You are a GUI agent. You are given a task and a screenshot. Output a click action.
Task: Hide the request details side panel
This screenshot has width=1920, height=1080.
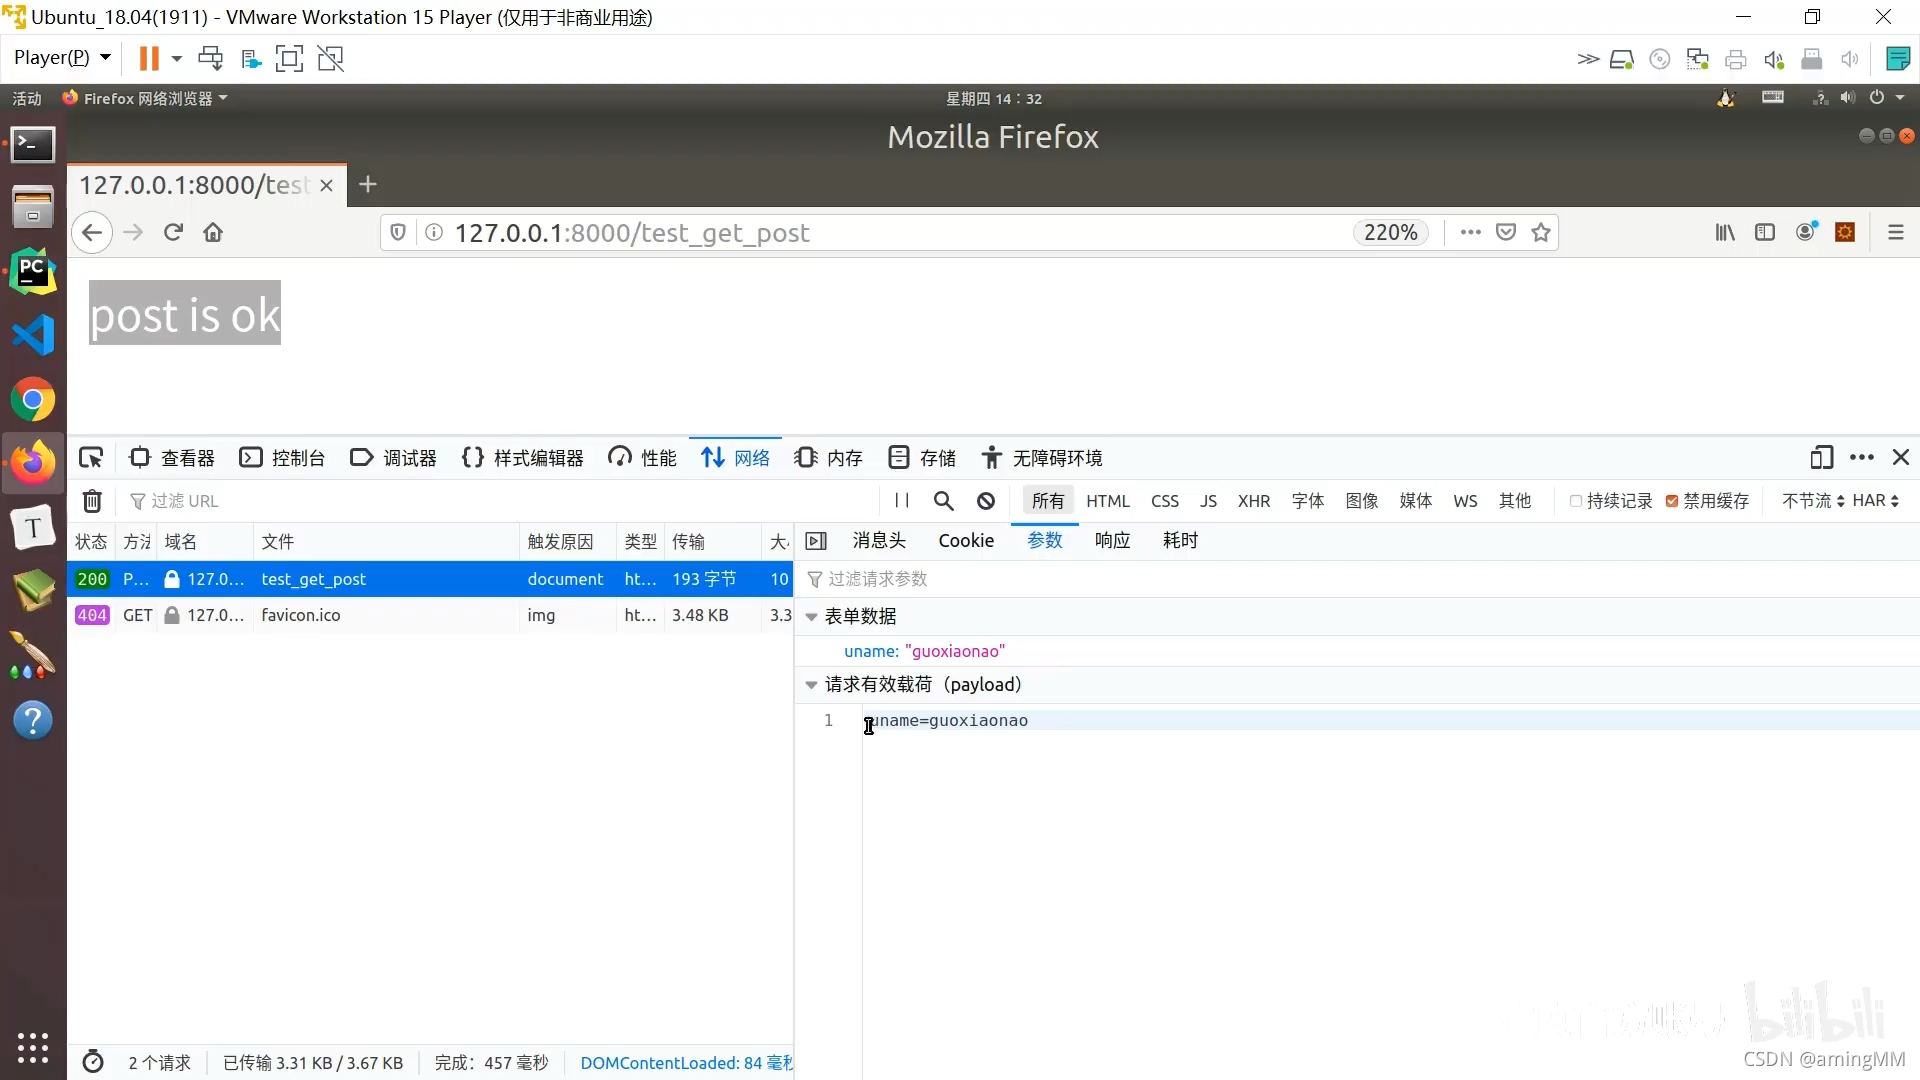(816, 541)
